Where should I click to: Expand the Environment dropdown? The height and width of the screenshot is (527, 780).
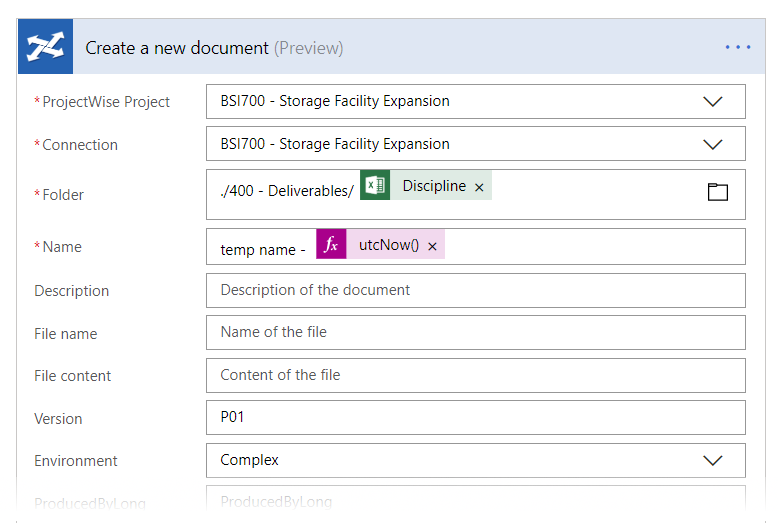(x=712, y=460)
